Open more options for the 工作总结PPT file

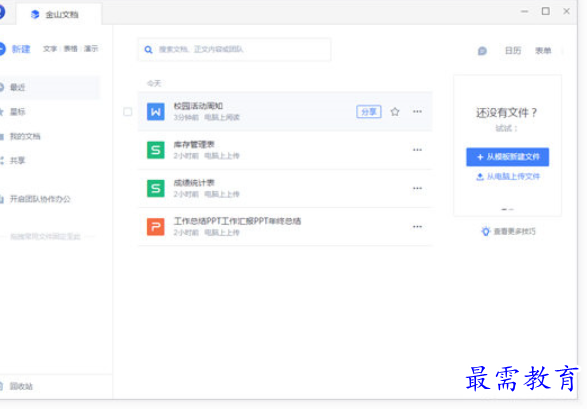pos(417,227)
